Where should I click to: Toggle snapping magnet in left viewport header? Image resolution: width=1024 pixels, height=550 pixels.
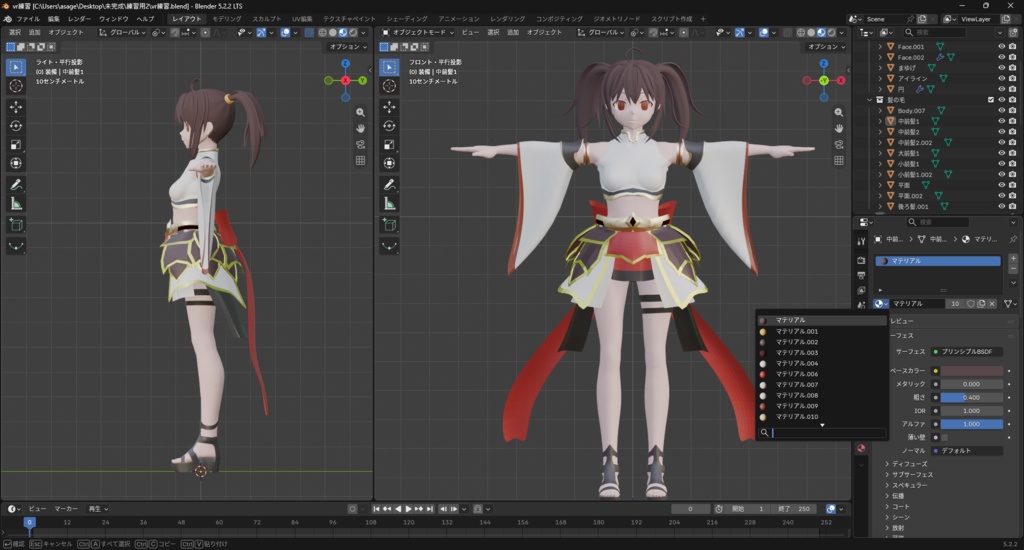point(174,32)
